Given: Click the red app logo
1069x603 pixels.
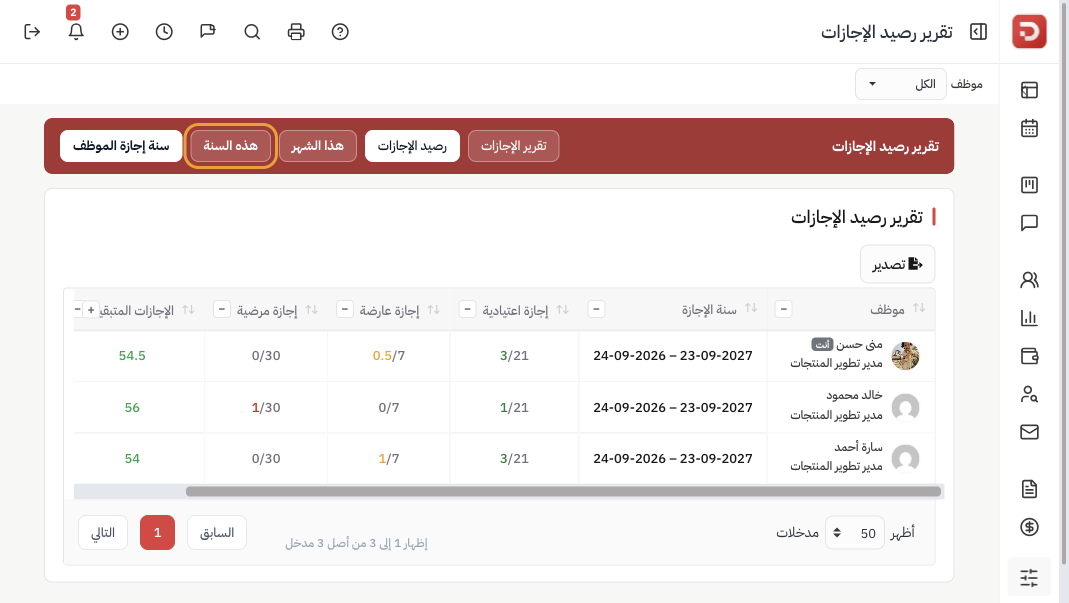Looking at the screenshot, I should (x=1029, y=31).
